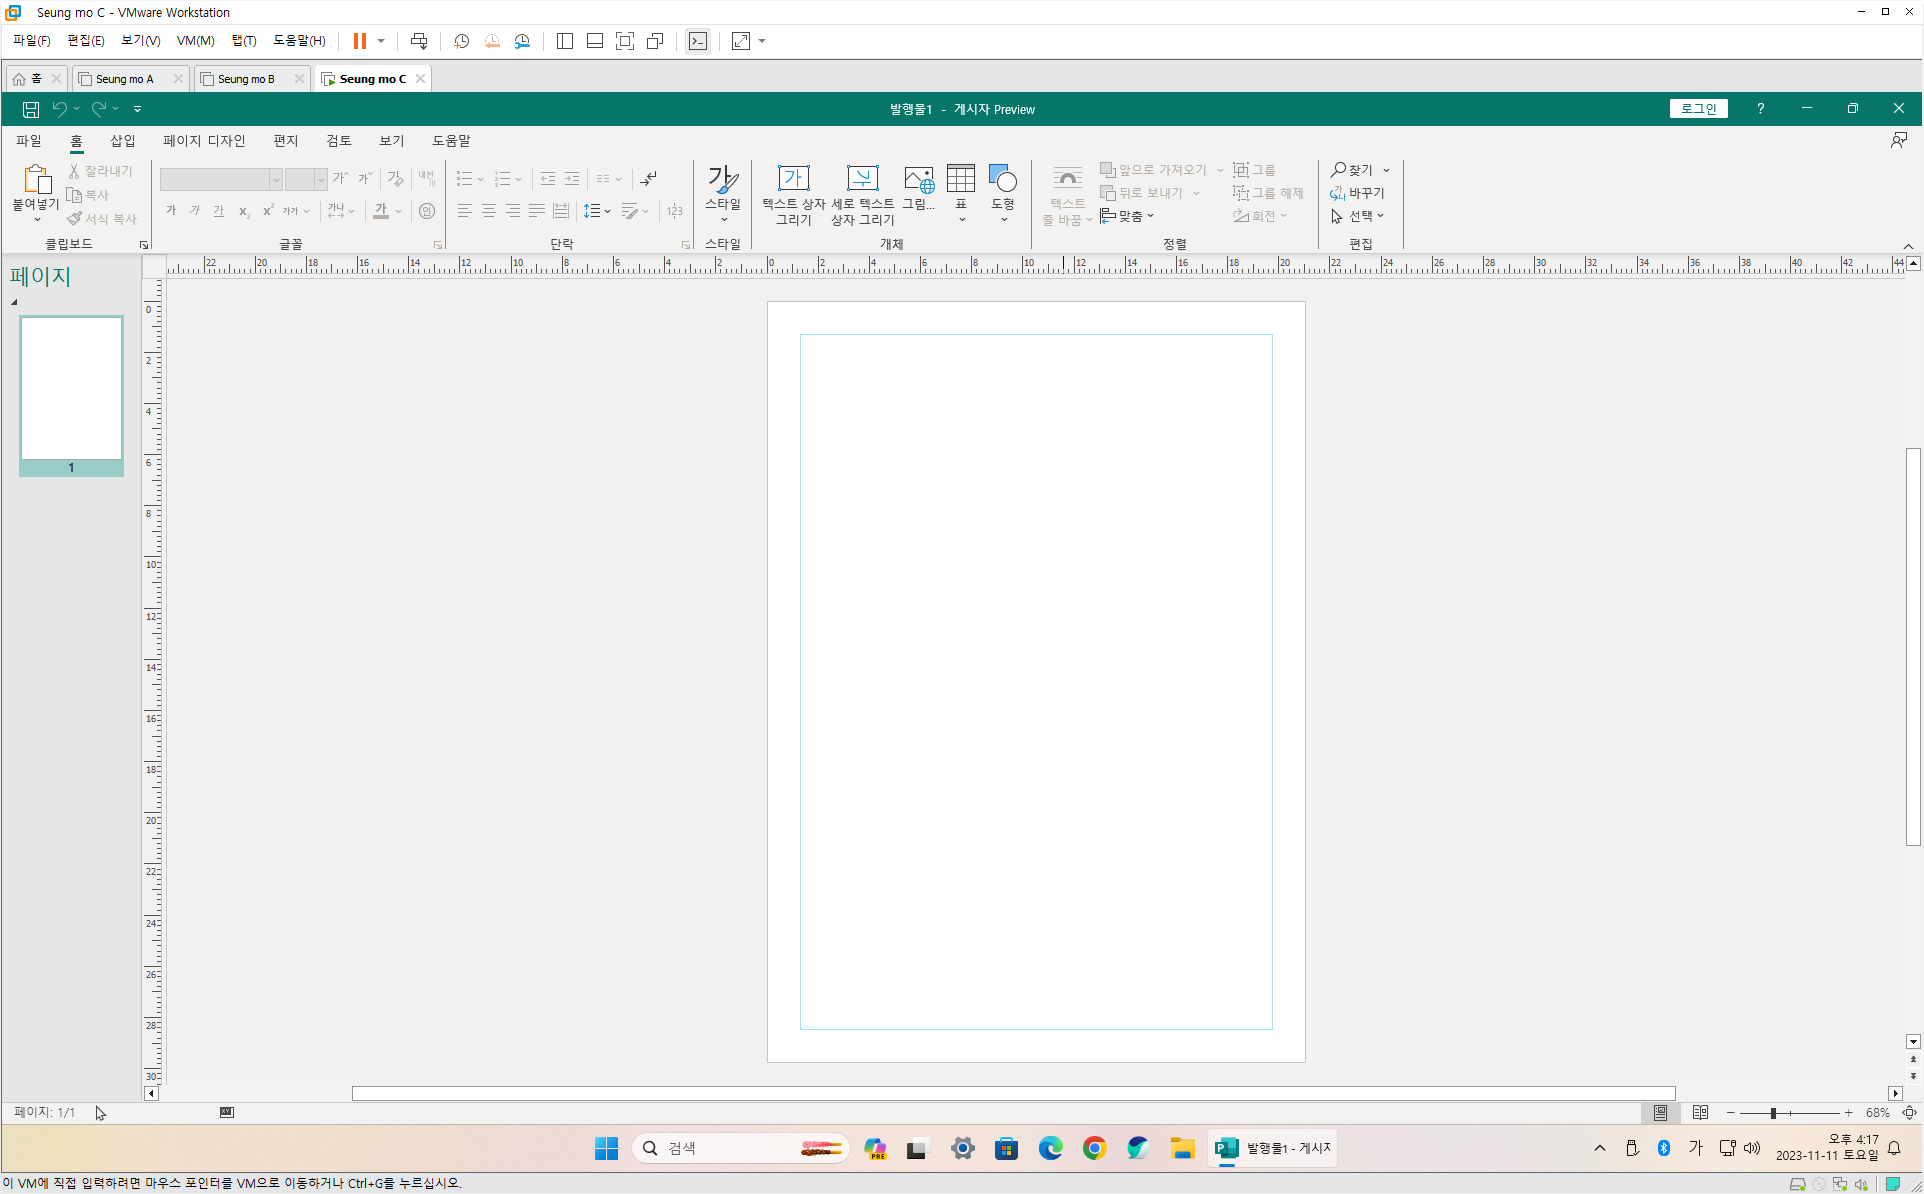Open the Picture insert icon
Viewport: 1924px width, 1194px height.
pos(918,180)
